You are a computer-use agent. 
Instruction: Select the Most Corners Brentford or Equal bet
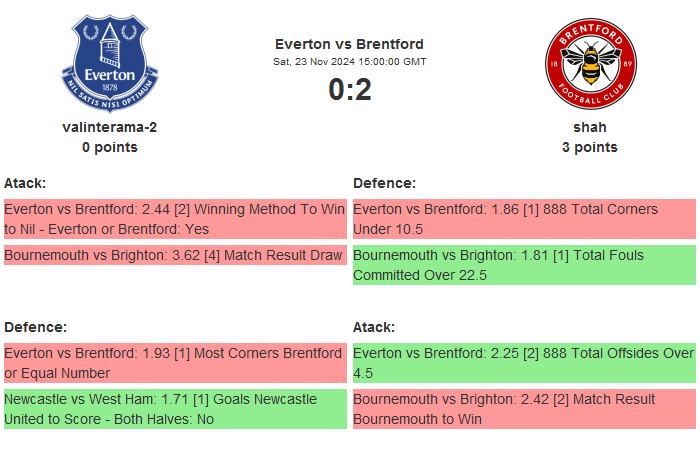(174, 363)
